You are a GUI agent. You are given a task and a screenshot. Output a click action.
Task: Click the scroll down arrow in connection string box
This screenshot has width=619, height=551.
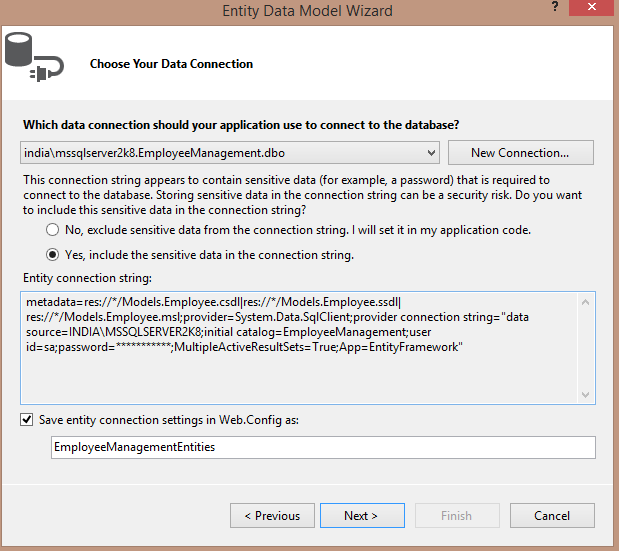click(587, 394)
